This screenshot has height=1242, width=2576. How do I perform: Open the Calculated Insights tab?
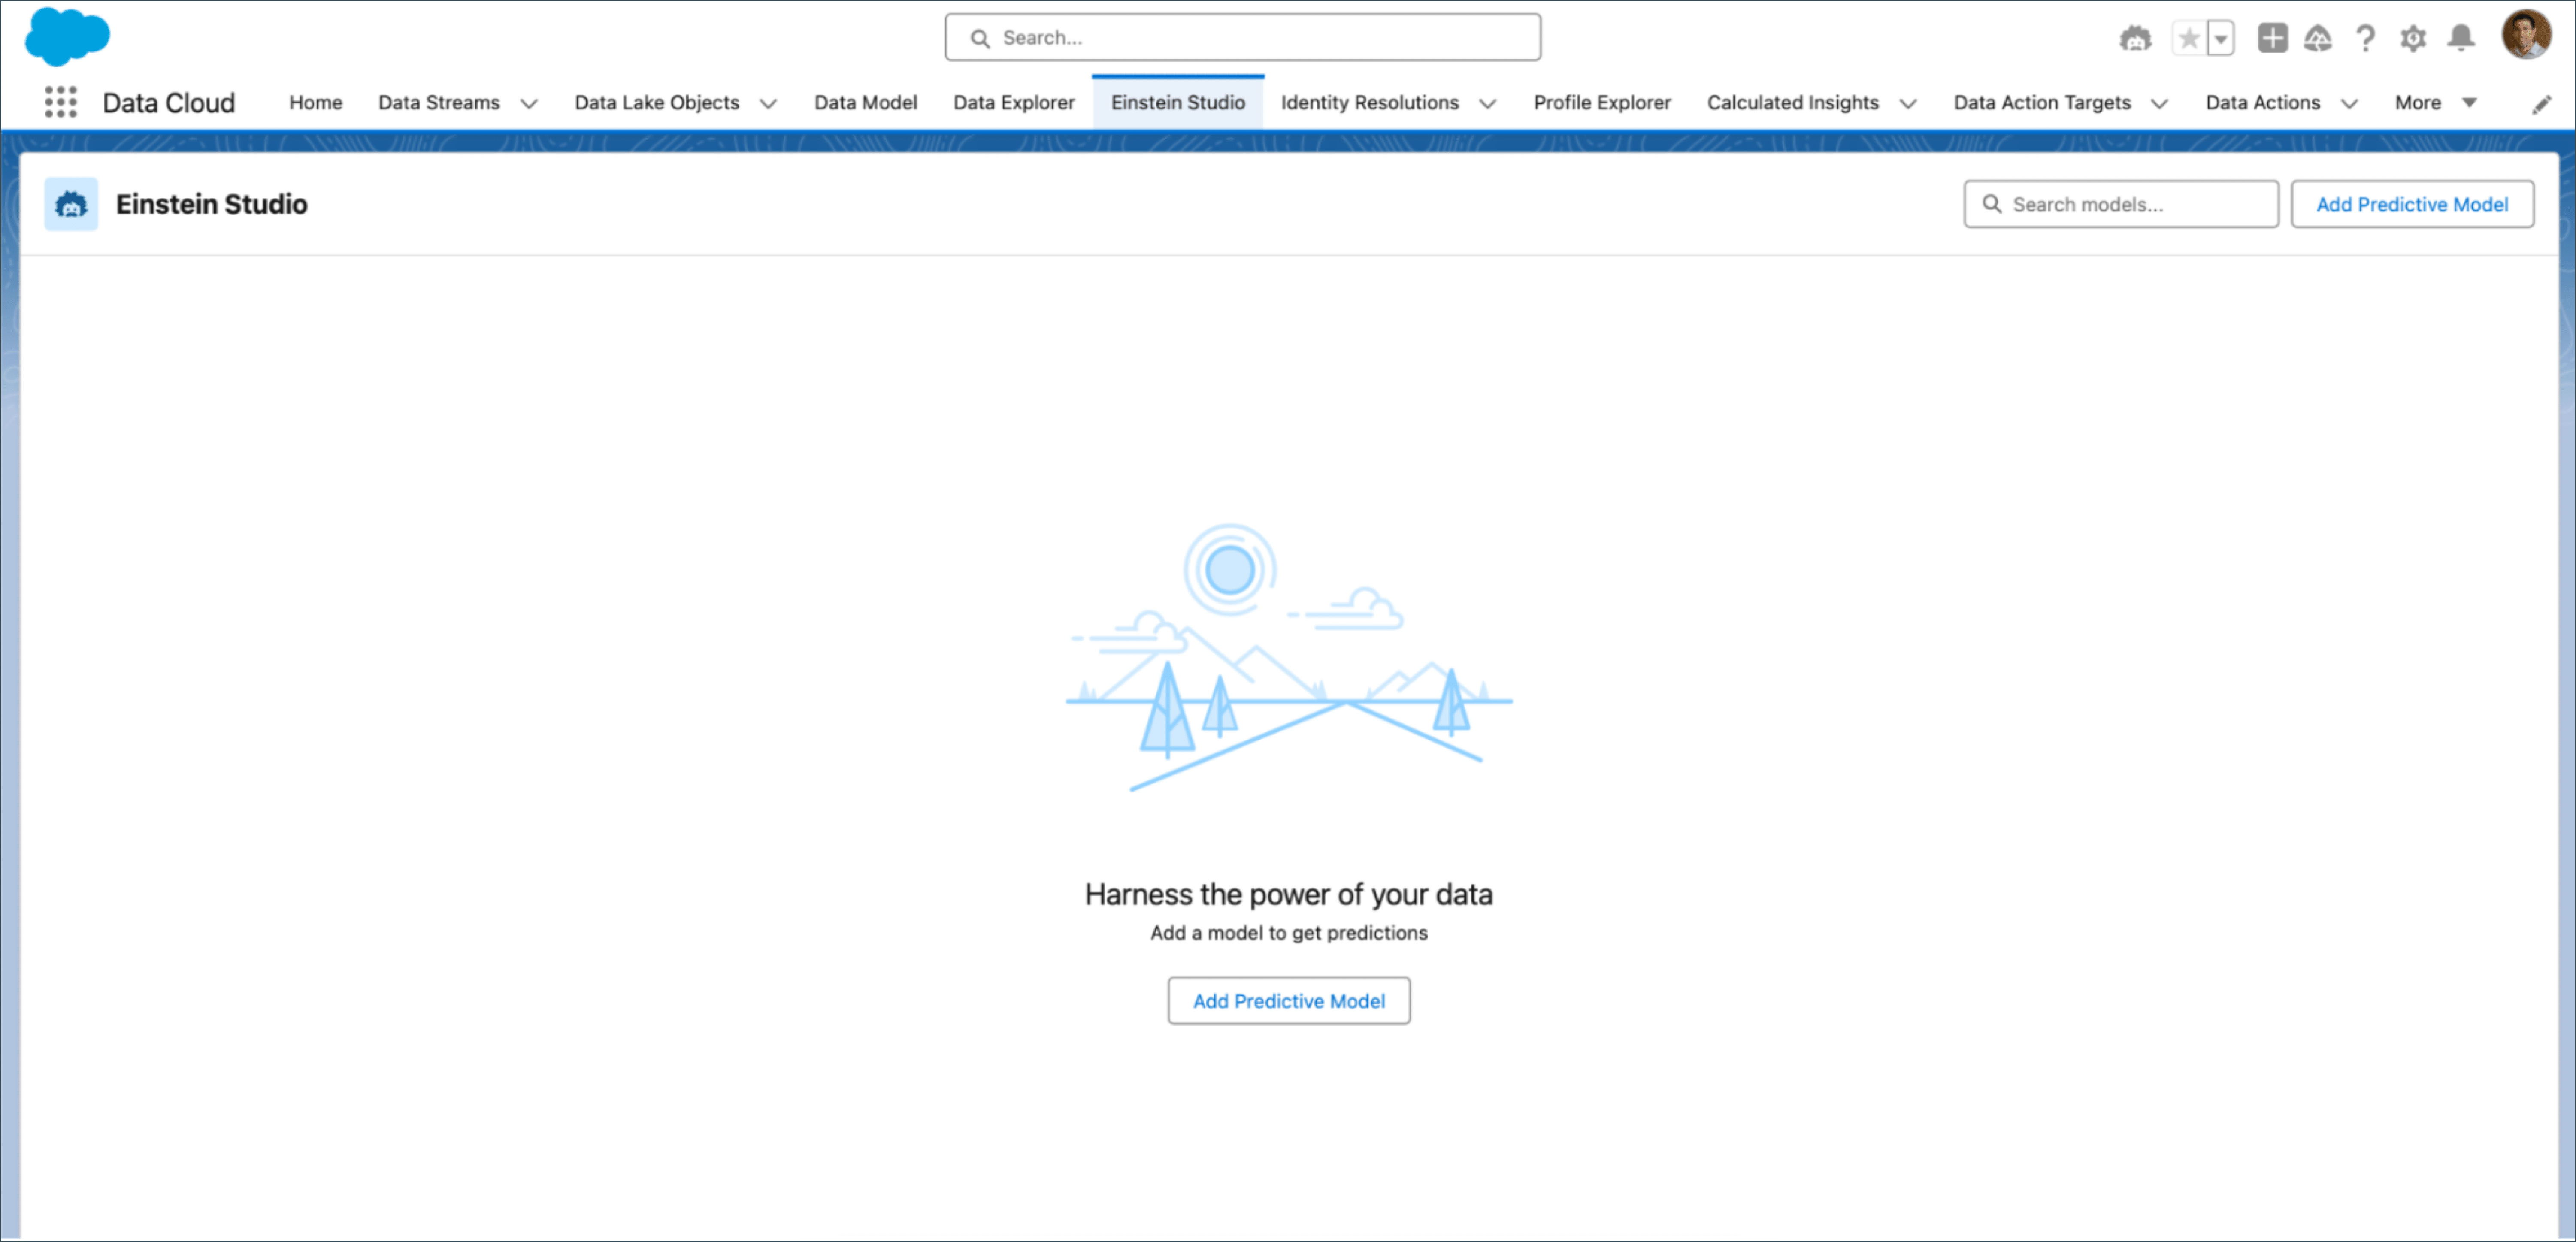[1792, 102]
